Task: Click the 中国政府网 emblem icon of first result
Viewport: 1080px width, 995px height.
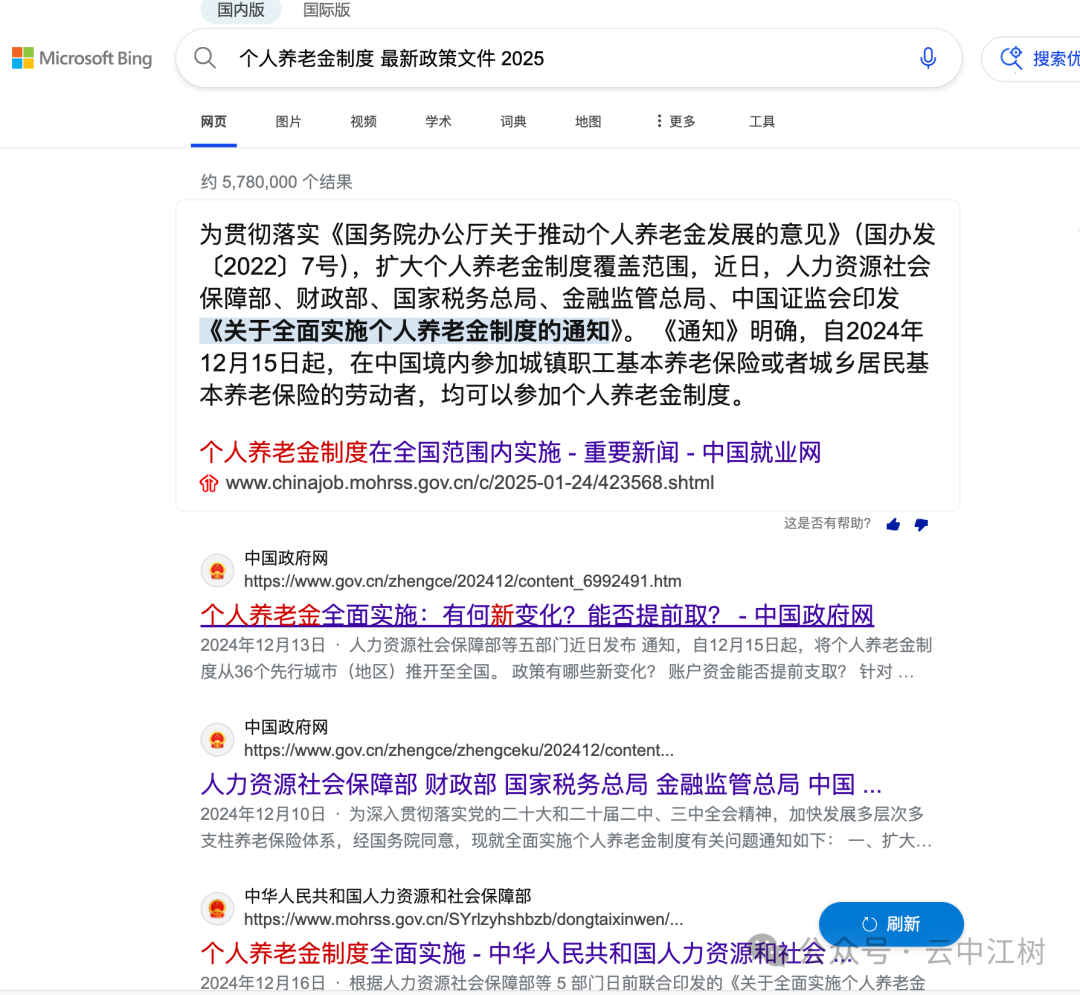Action: pyautogui.click(x=218, y=571)
